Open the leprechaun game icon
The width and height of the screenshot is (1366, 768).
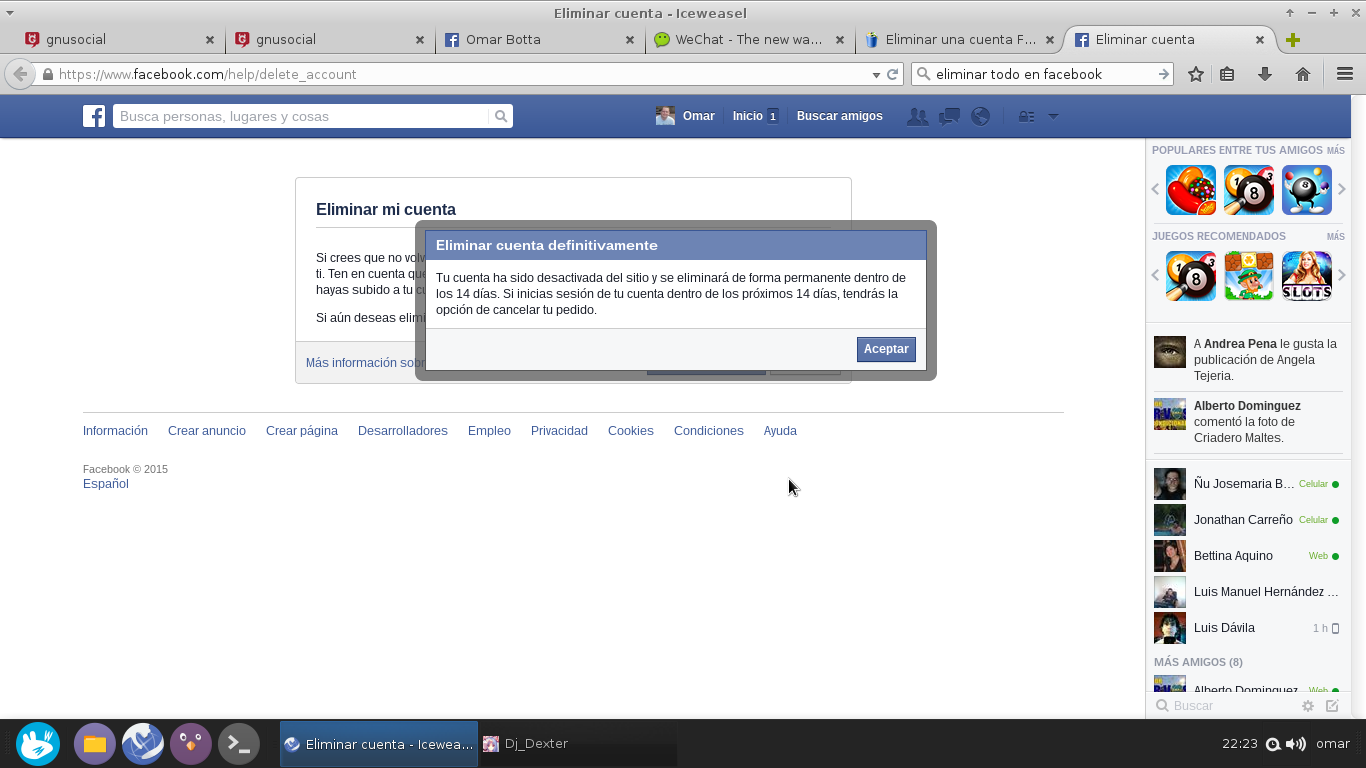pyautogui.click(x=1249, y=276)
